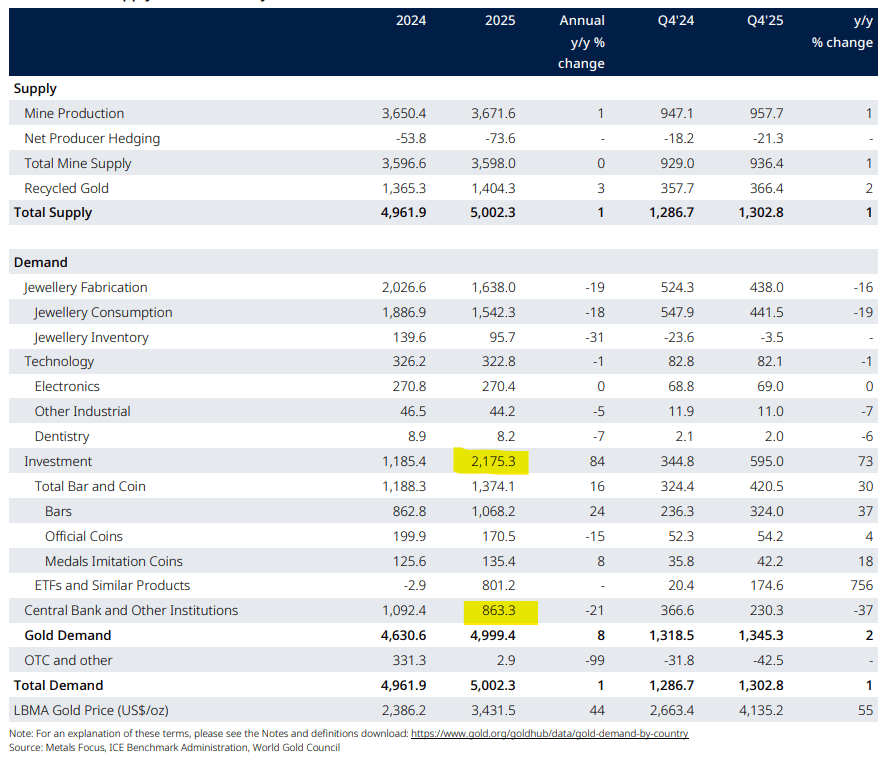
Task: Click the Source: Metals Focus footnote line
Action: 175,747
